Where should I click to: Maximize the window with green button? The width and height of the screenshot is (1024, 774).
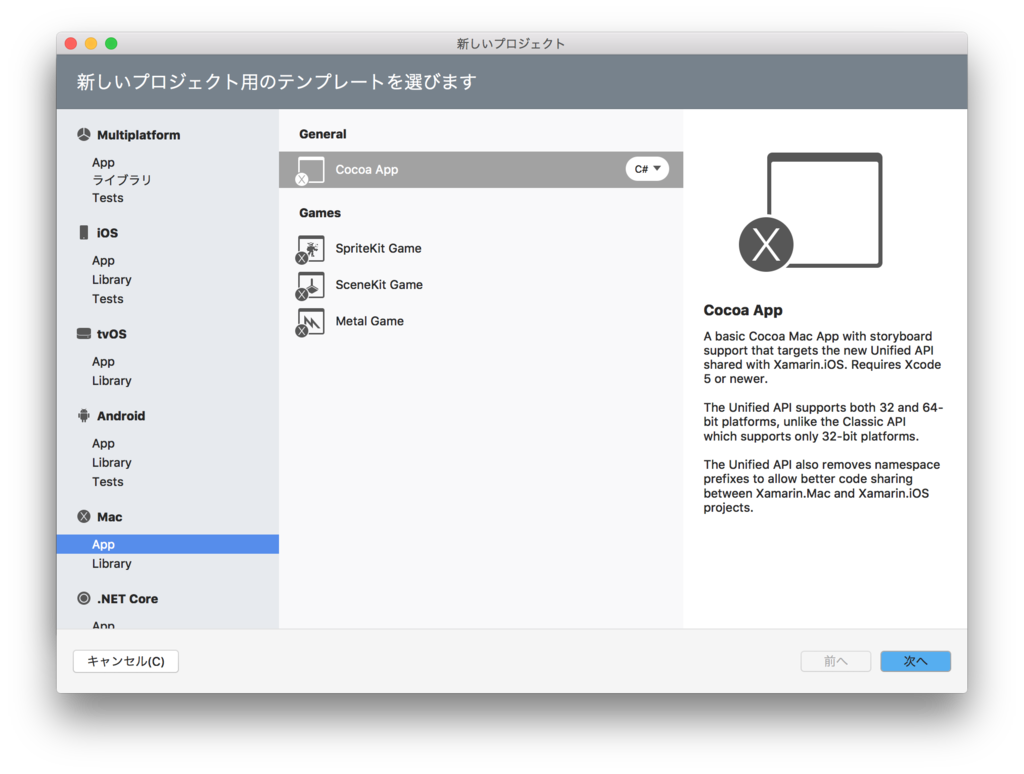pyautogui.click(x=111, y=43)
